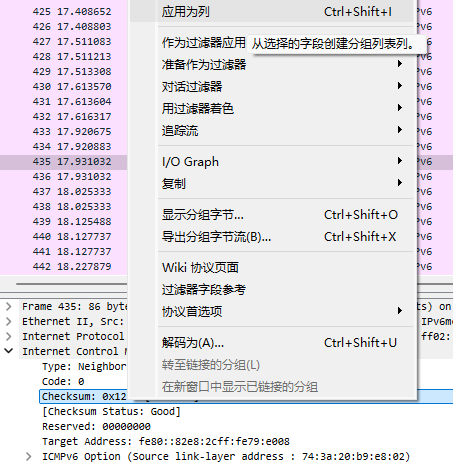Image resolution: width=453 pixels, height=465 pixels.
Task: Select packet 437 at 18.025333
Action: [63, 192]
